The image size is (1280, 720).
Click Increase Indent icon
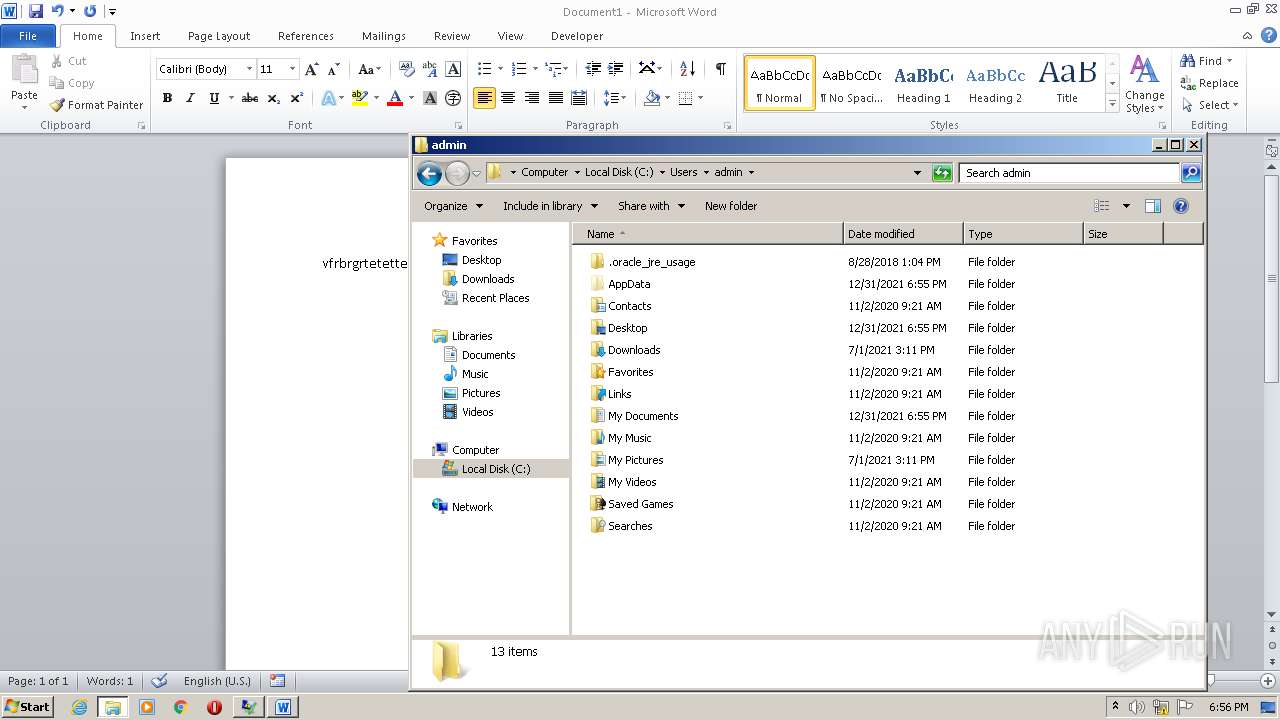(x=616, y=69)
